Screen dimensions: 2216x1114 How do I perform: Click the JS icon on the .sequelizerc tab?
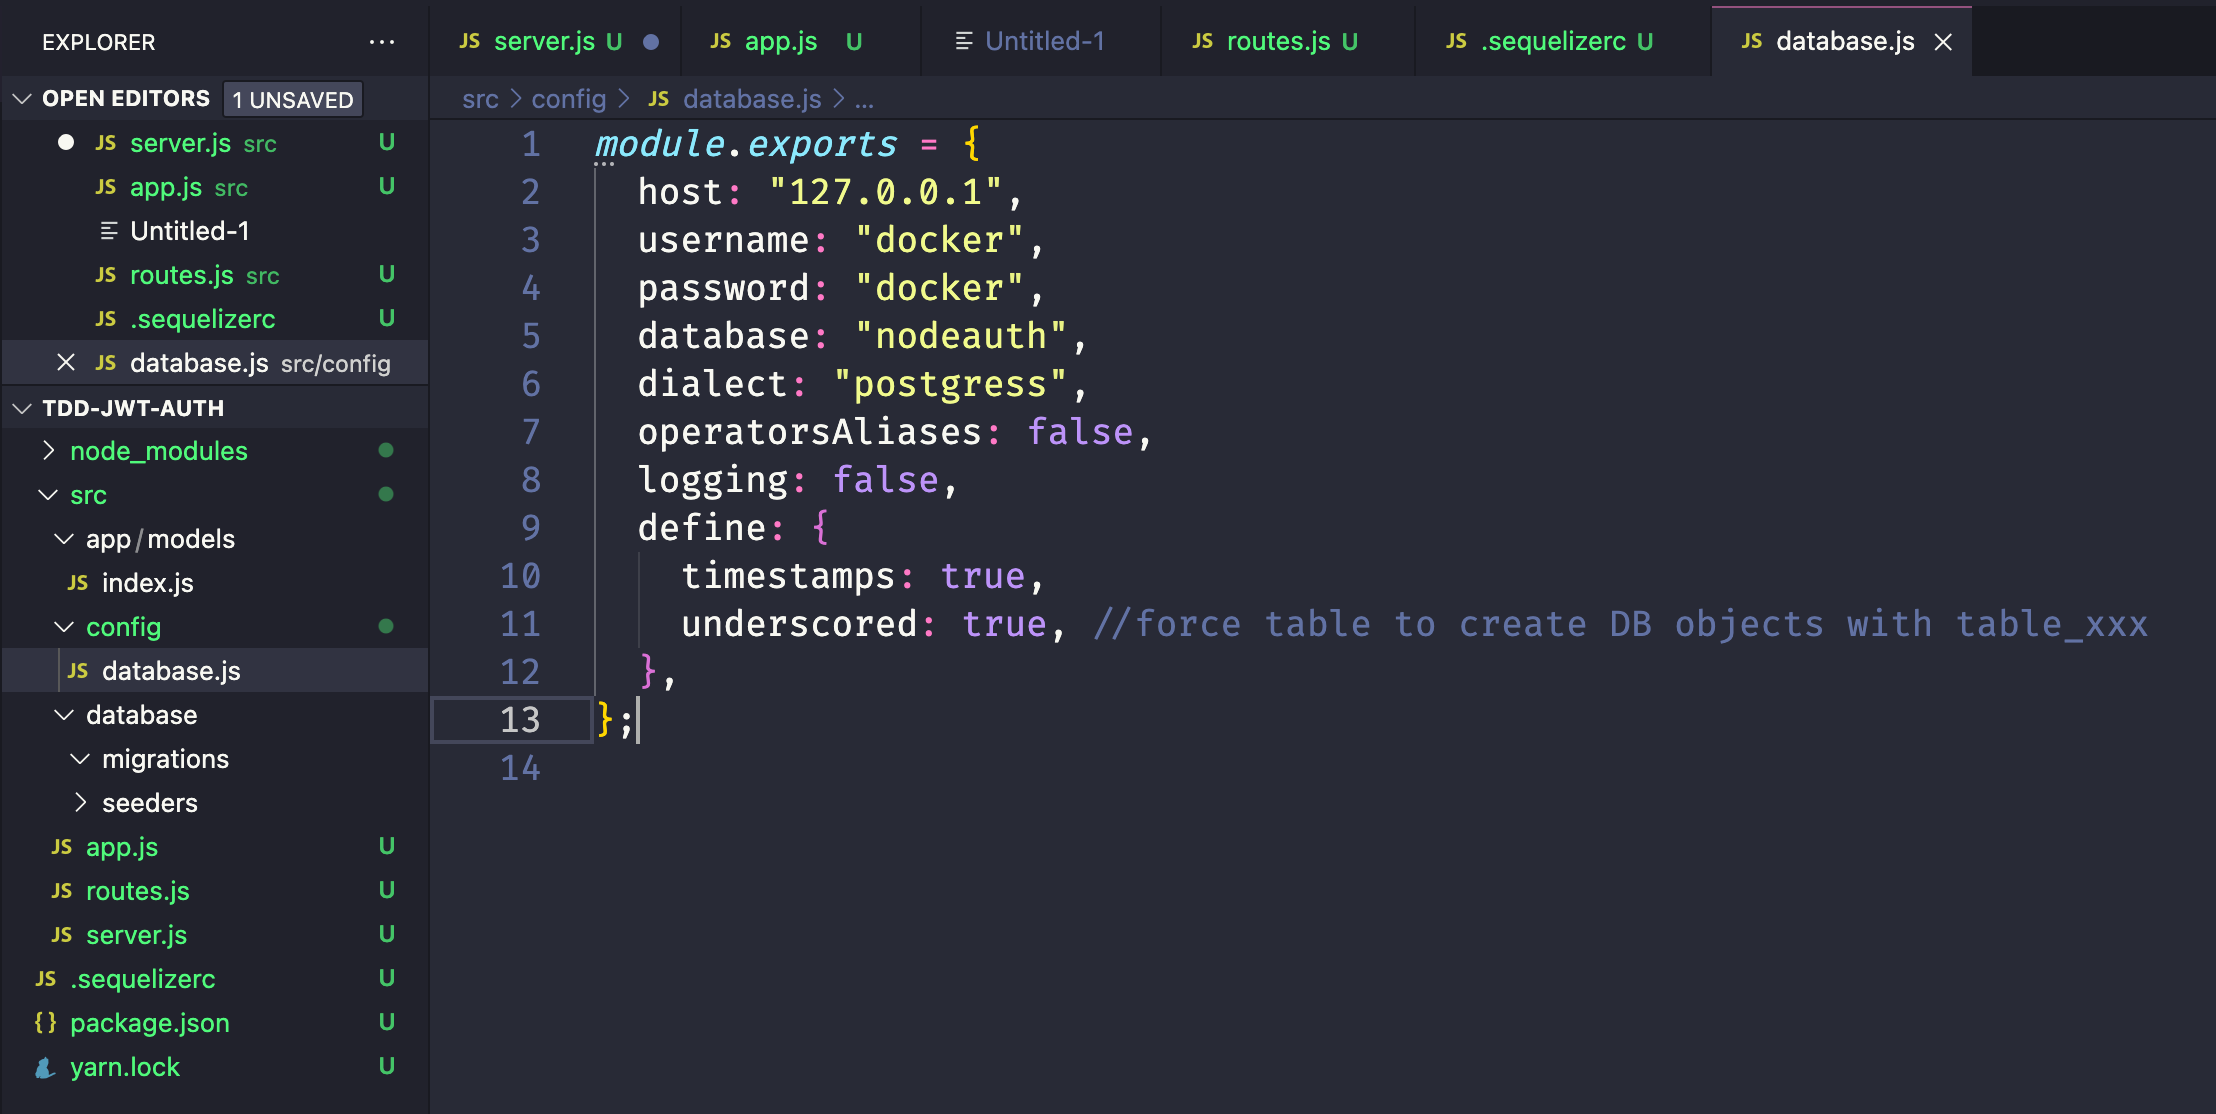click(x=1456, y=41)
